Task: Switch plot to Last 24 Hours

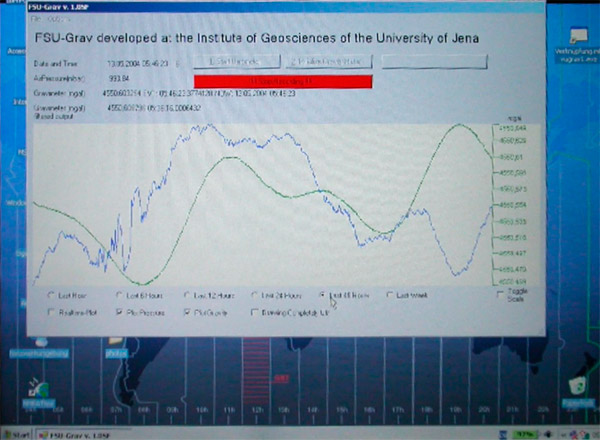Action: coord(254,296)
